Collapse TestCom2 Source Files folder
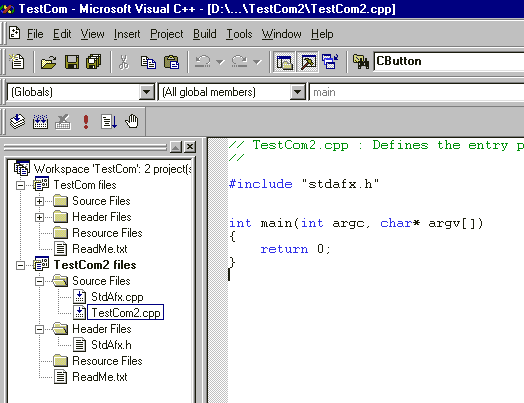This screenshot has width=524, height=403. [x=39, y=281]
